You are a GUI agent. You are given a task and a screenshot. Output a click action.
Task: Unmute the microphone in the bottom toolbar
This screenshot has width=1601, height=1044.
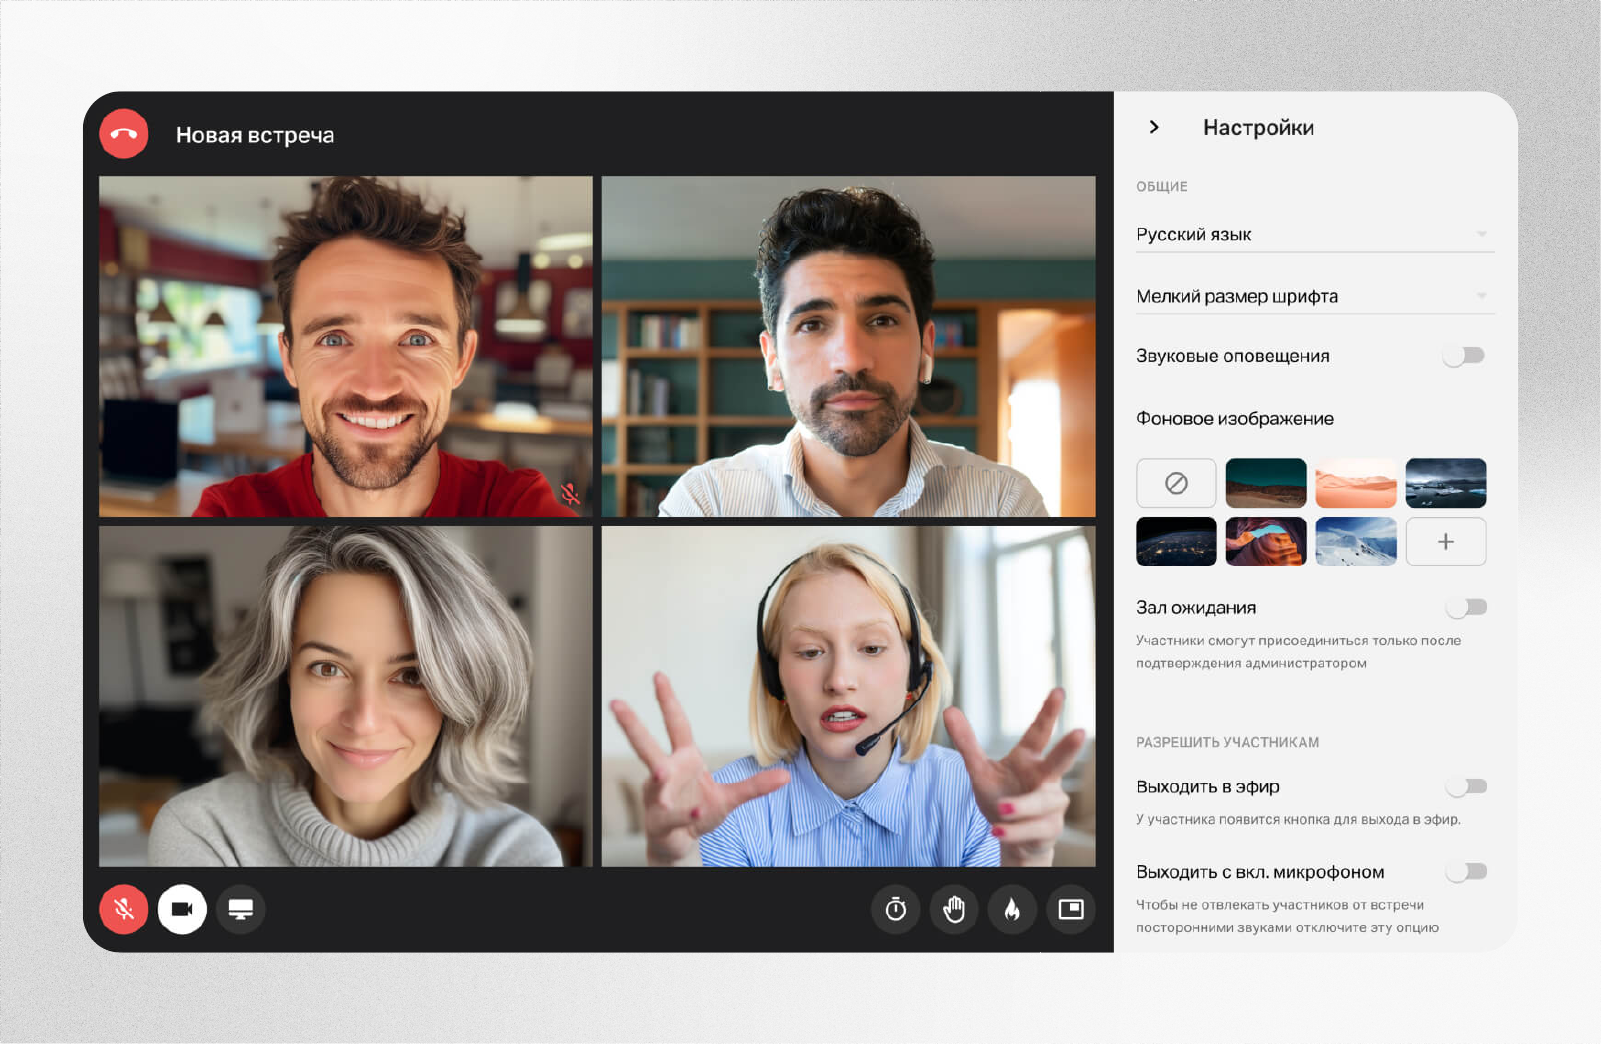[x=124, y=909]
